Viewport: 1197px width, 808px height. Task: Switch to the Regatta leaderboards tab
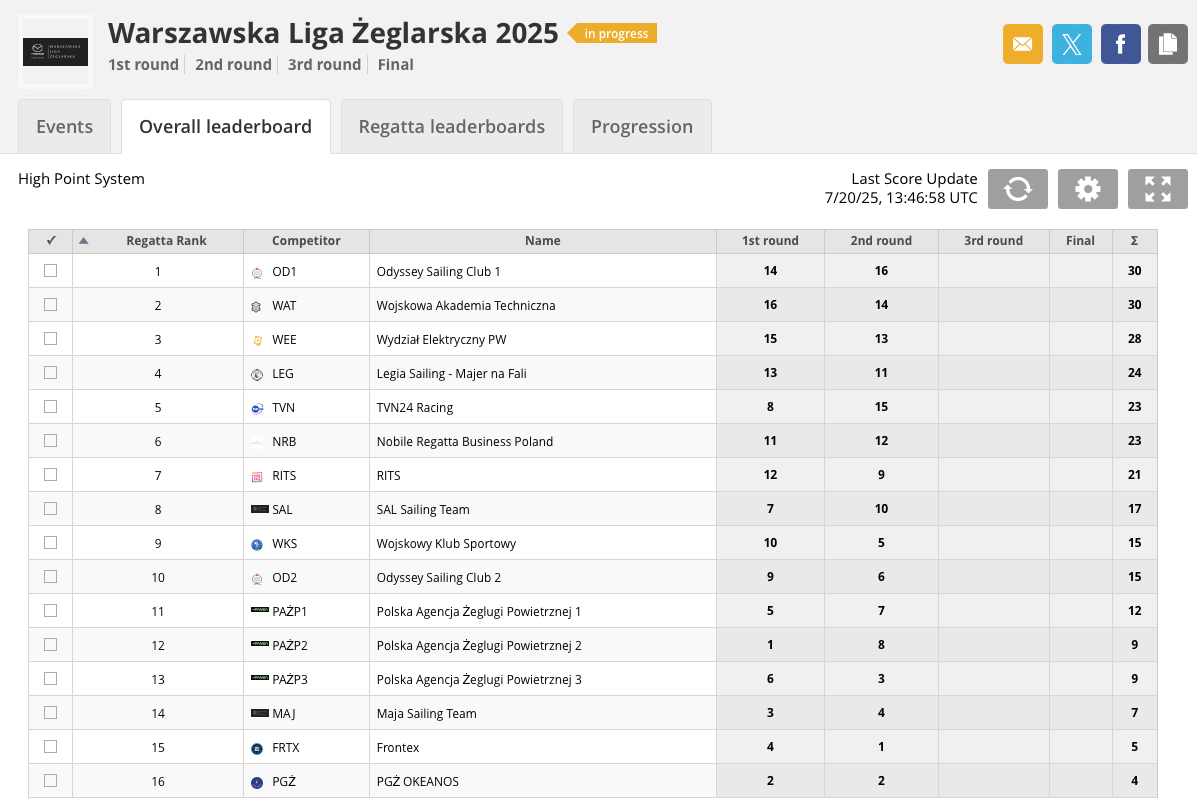coord(451,127)
